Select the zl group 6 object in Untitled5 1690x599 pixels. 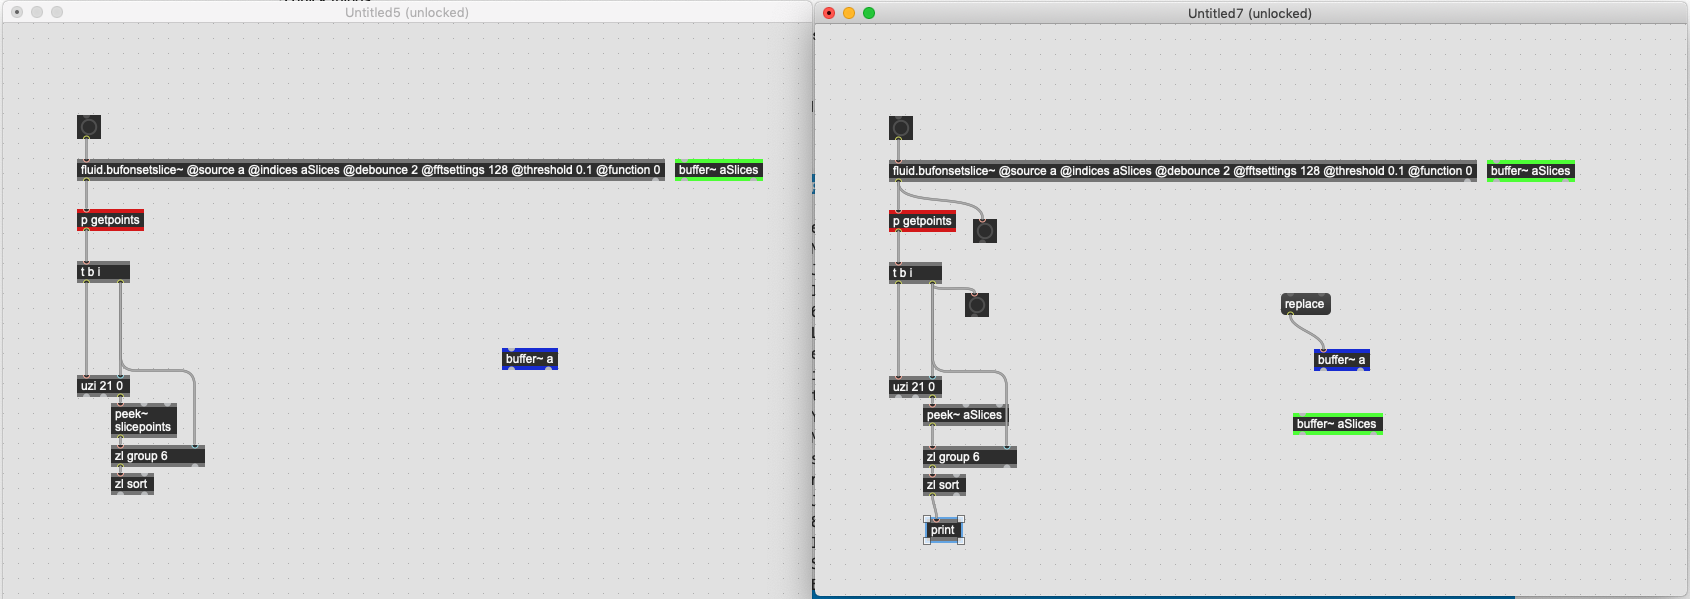[x=157, y=456]
